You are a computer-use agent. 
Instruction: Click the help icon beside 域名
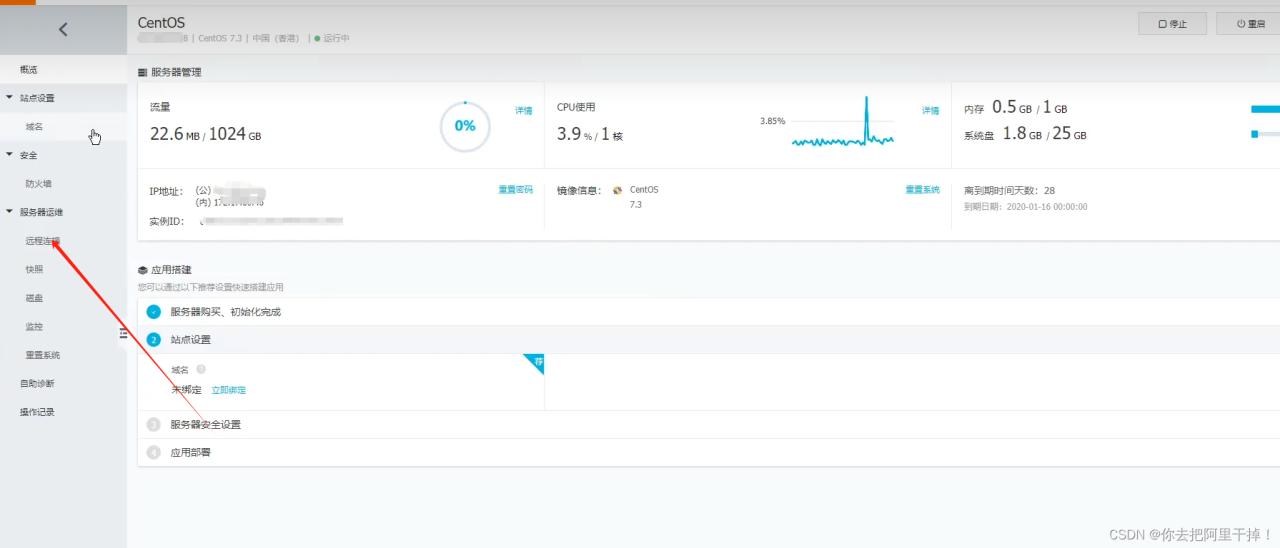click(201, 369)
